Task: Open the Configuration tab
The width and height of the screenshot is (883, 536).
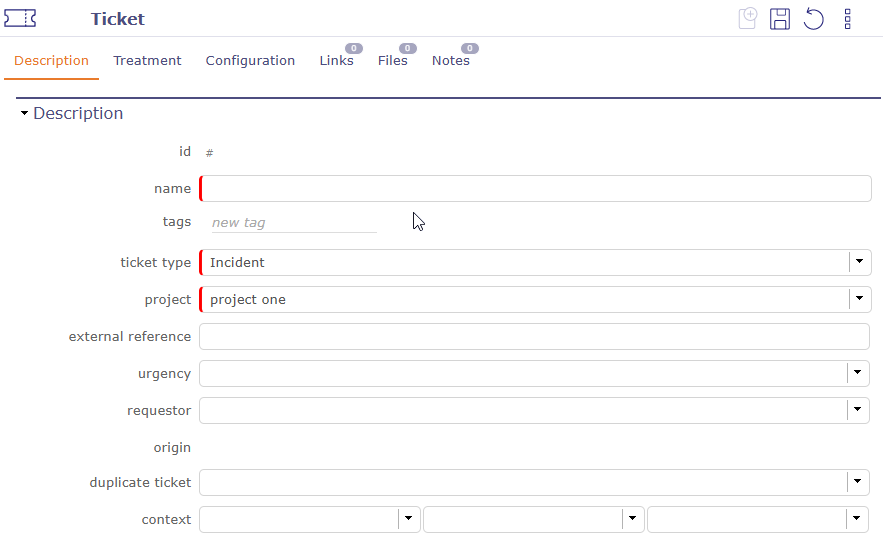Action: pyautogui.click(x=250, y=61)
